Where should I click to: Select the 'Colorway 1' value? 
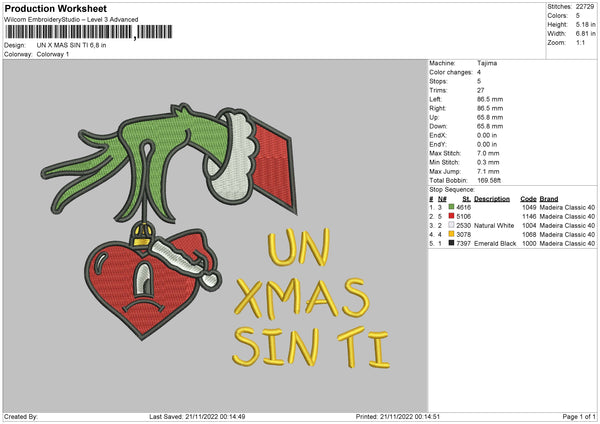53,54
